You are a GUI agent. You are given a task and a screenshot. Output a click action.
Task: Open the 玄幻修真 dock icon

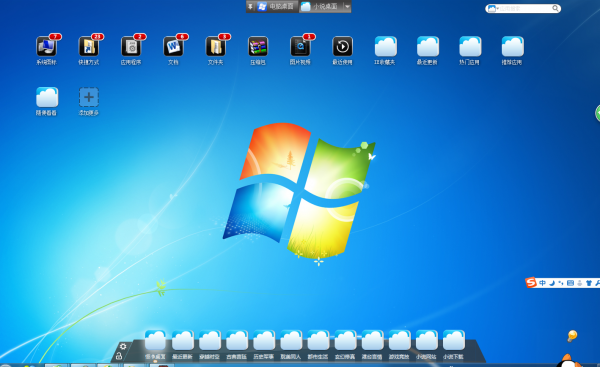coord(346,340)
